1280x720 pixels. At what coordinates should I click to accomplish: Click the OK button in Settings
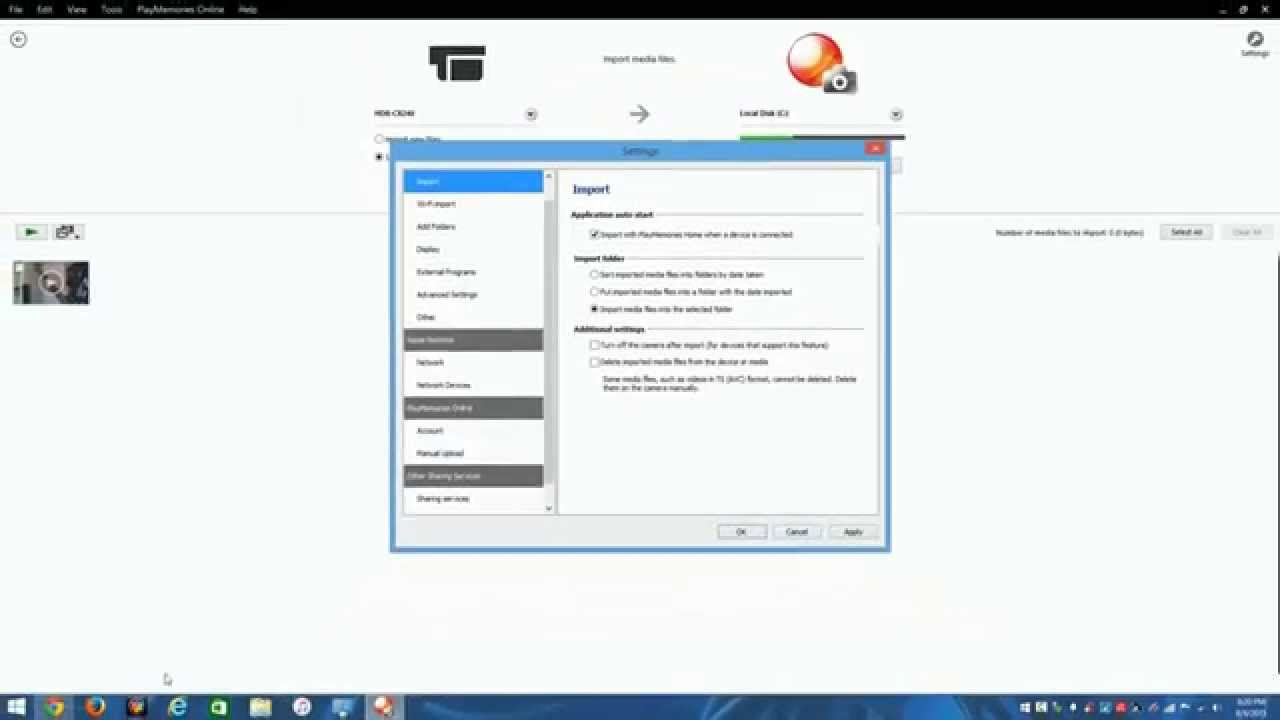pyautogui.click(x=742, y=532)
